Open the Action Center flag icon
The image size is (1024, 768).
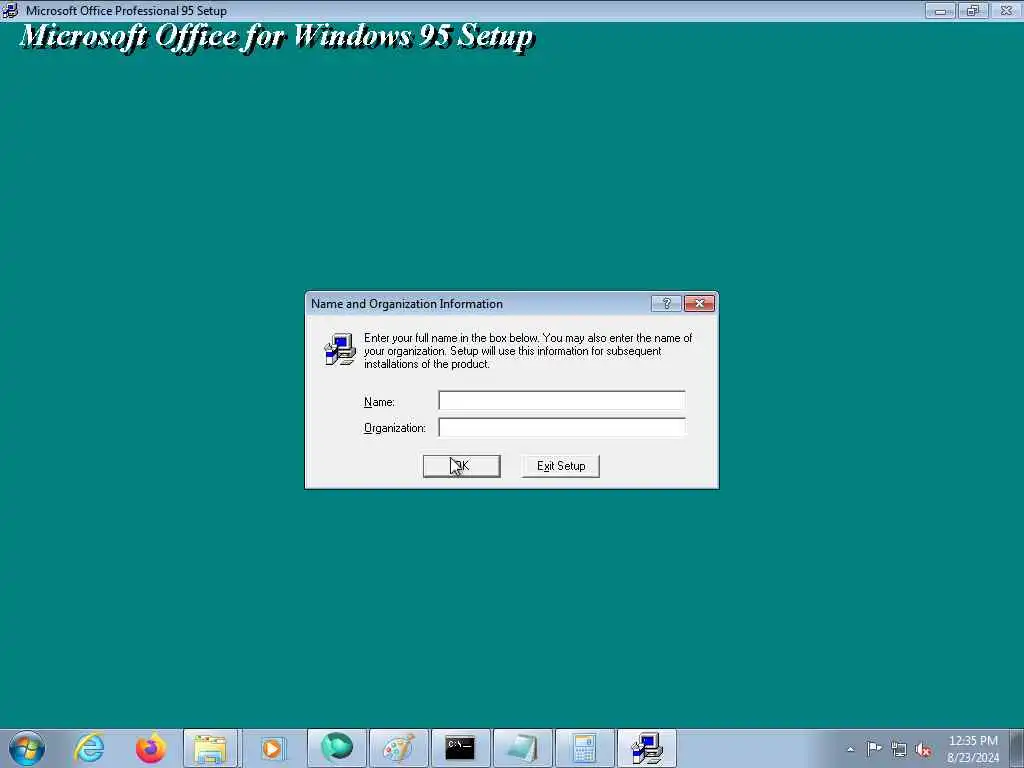tap(874, 748)
